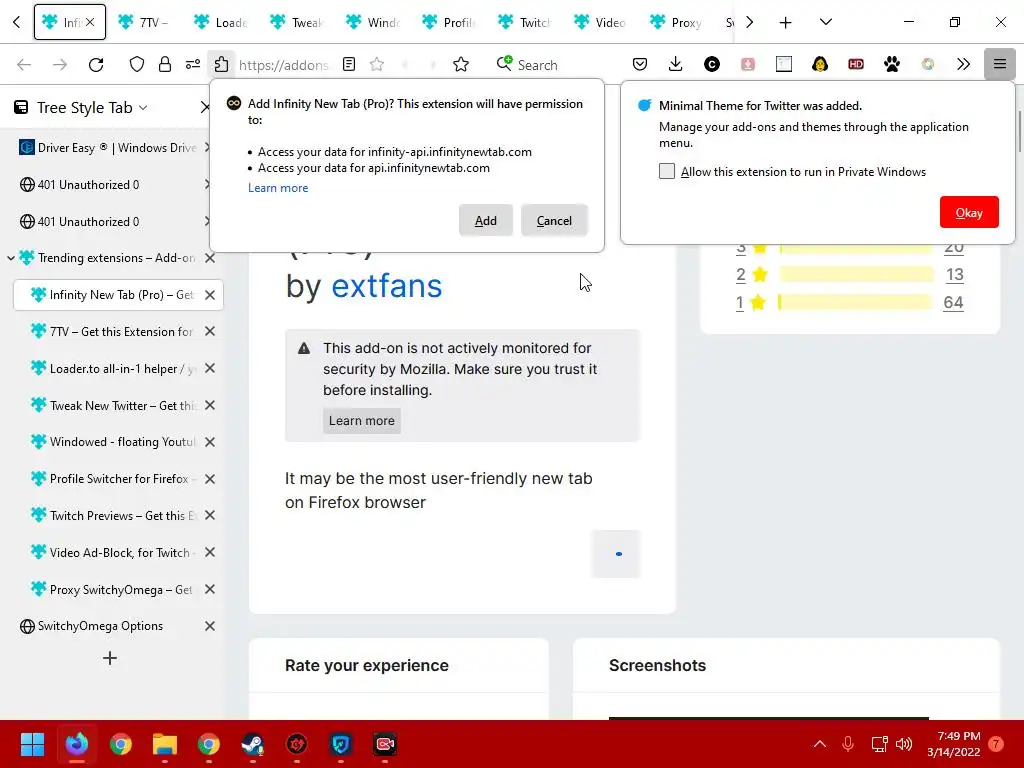Screen dimensions: 1024x768
Task: Click the 1-star rating bar
Action: 856,302
